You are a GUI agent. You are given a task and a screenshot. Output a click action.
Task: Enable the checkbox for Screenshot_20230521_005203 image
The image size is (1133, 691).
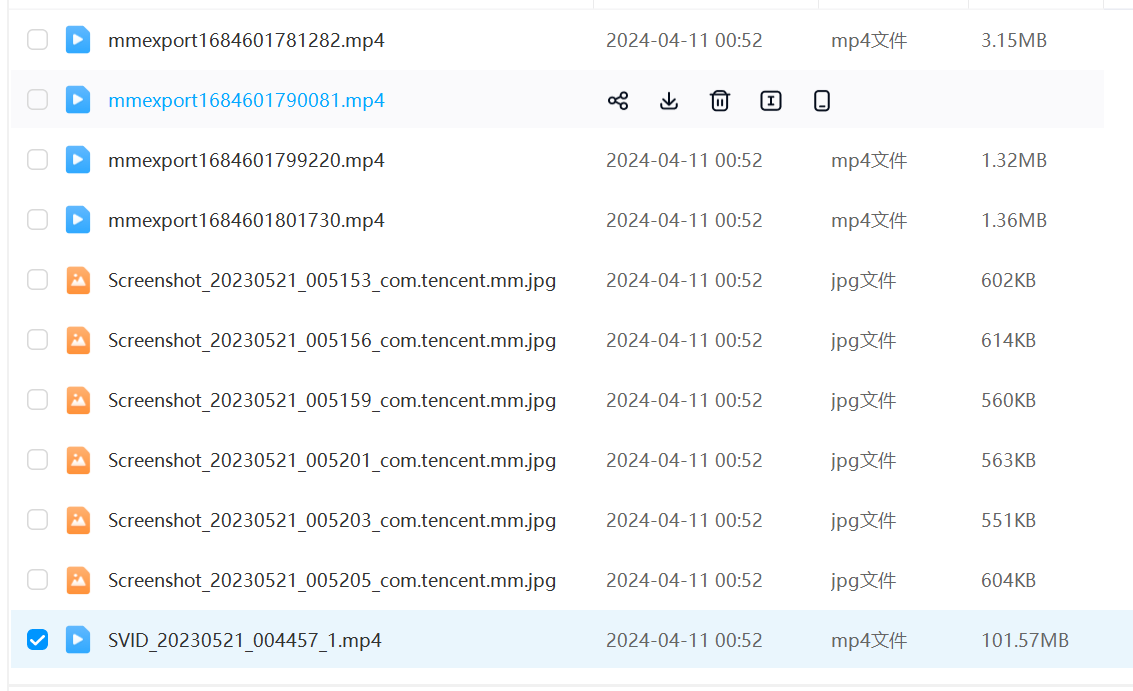37,520
